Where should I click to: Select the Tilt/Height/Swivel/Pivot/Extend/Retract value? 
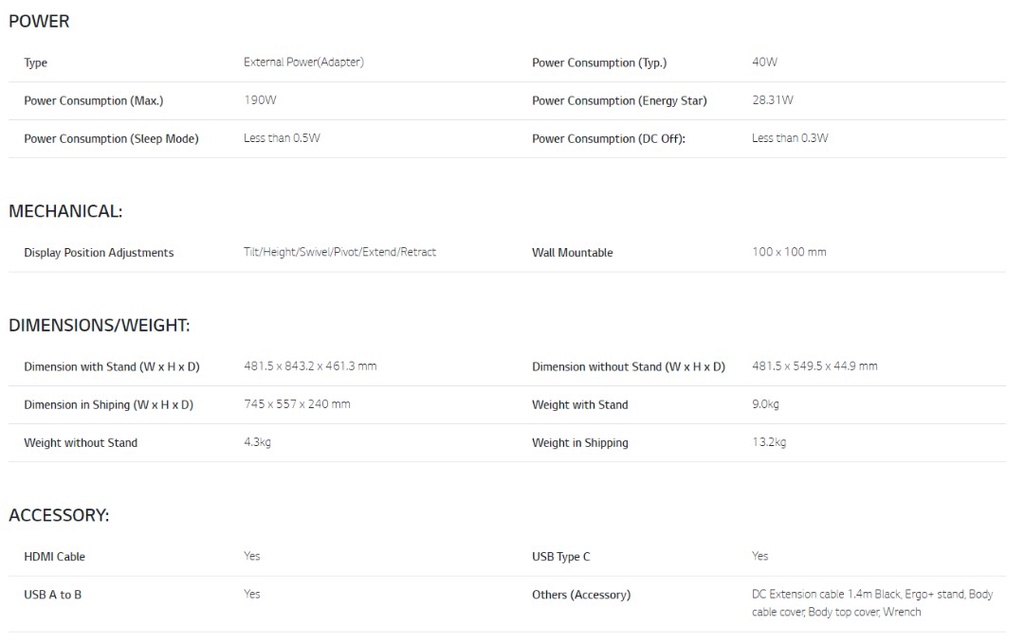tap(339, 252)
